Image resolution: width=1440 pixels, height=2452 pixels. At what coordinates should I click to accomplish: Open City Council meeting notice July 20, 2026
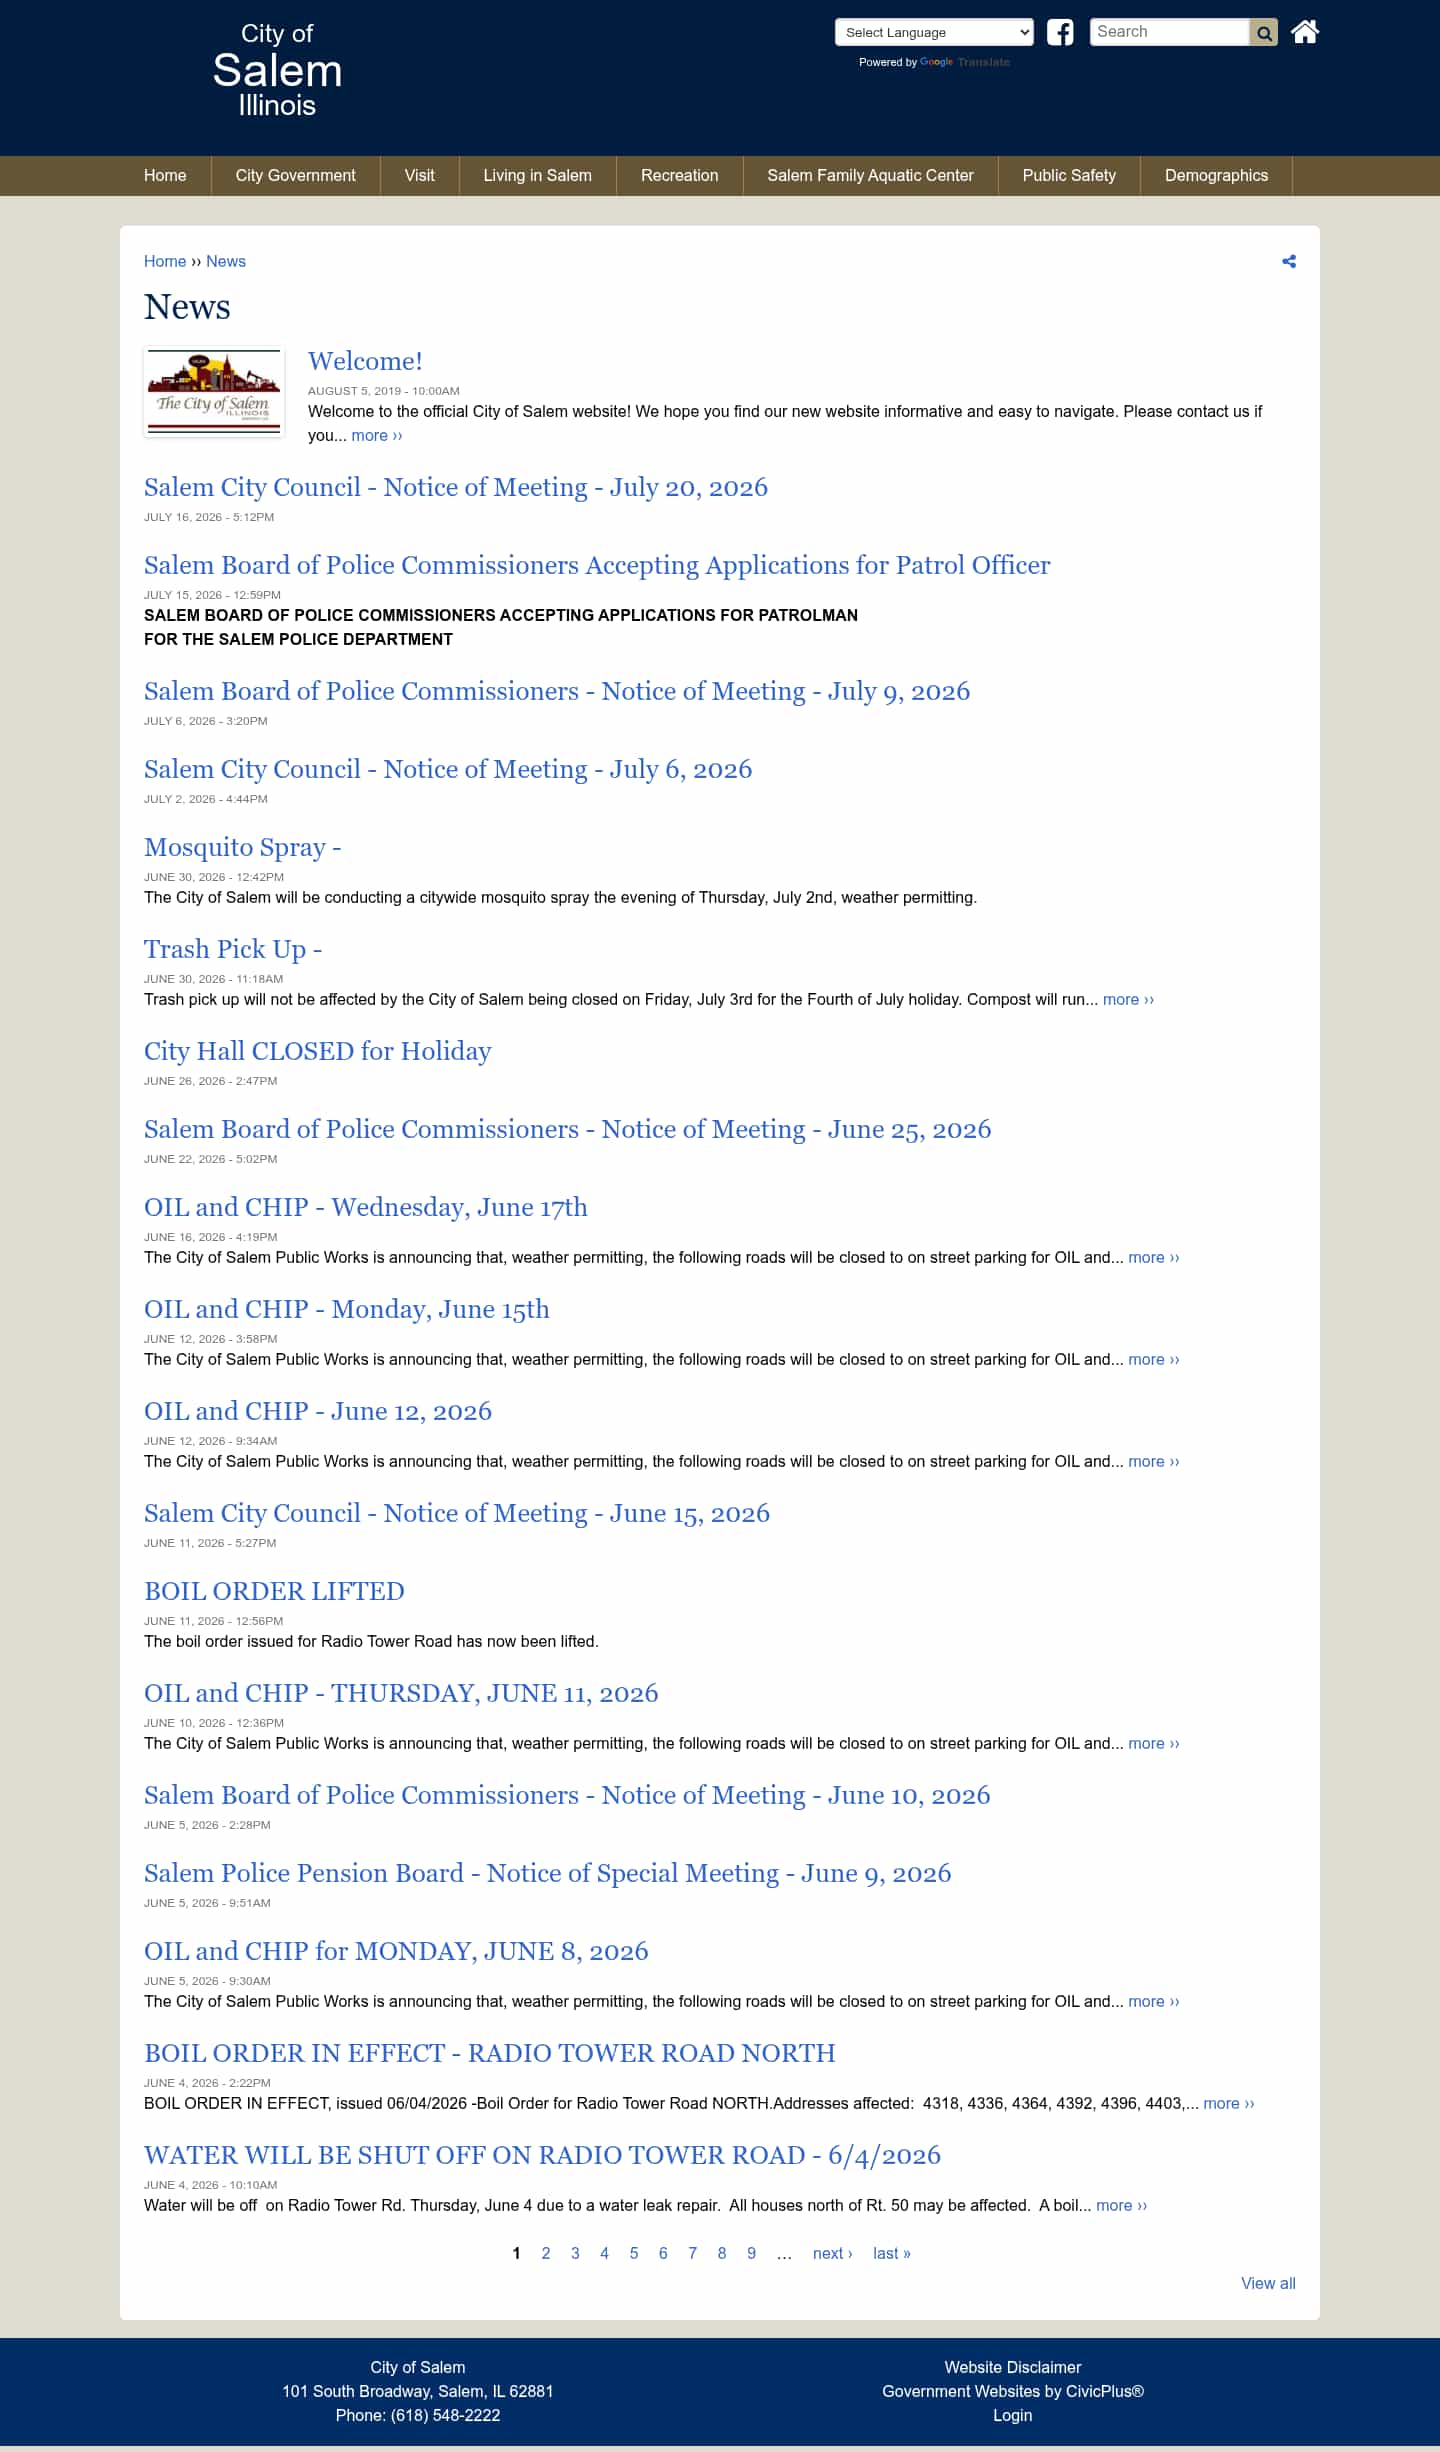click(456, 487)
